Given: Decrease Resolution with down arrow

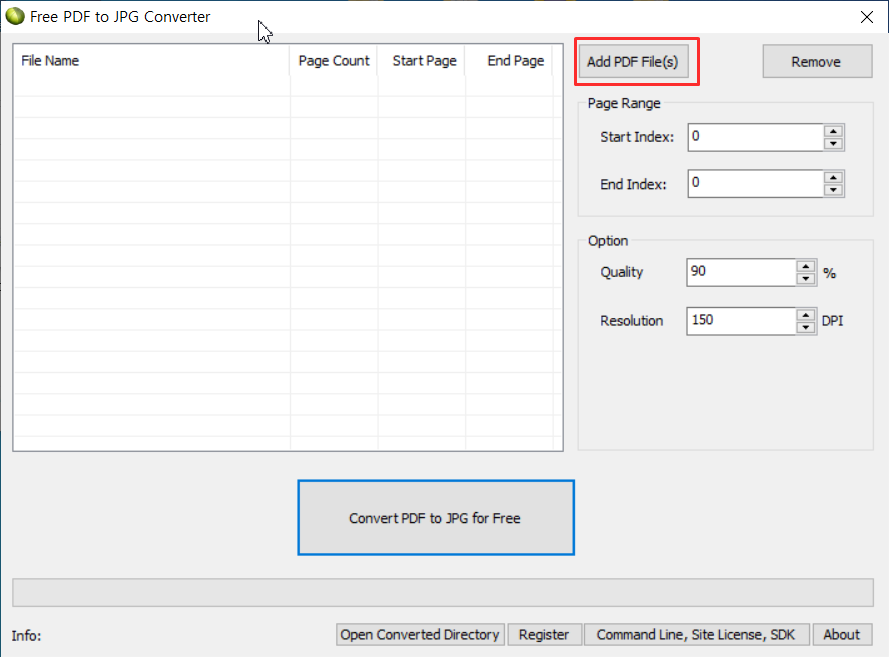Looking at the screenshot, I should pos(806,328).
